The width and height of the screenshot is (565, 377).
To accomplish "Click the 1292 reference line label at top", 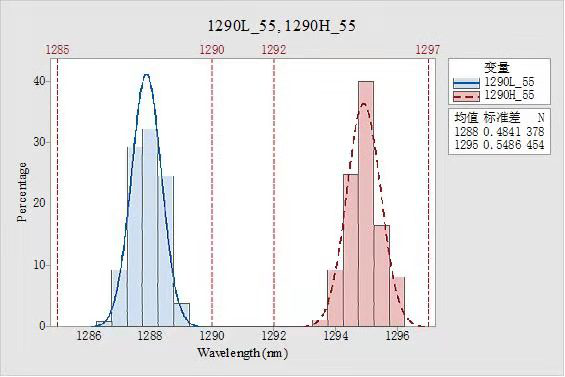I will pyautogui.click(x=274, y=50).
